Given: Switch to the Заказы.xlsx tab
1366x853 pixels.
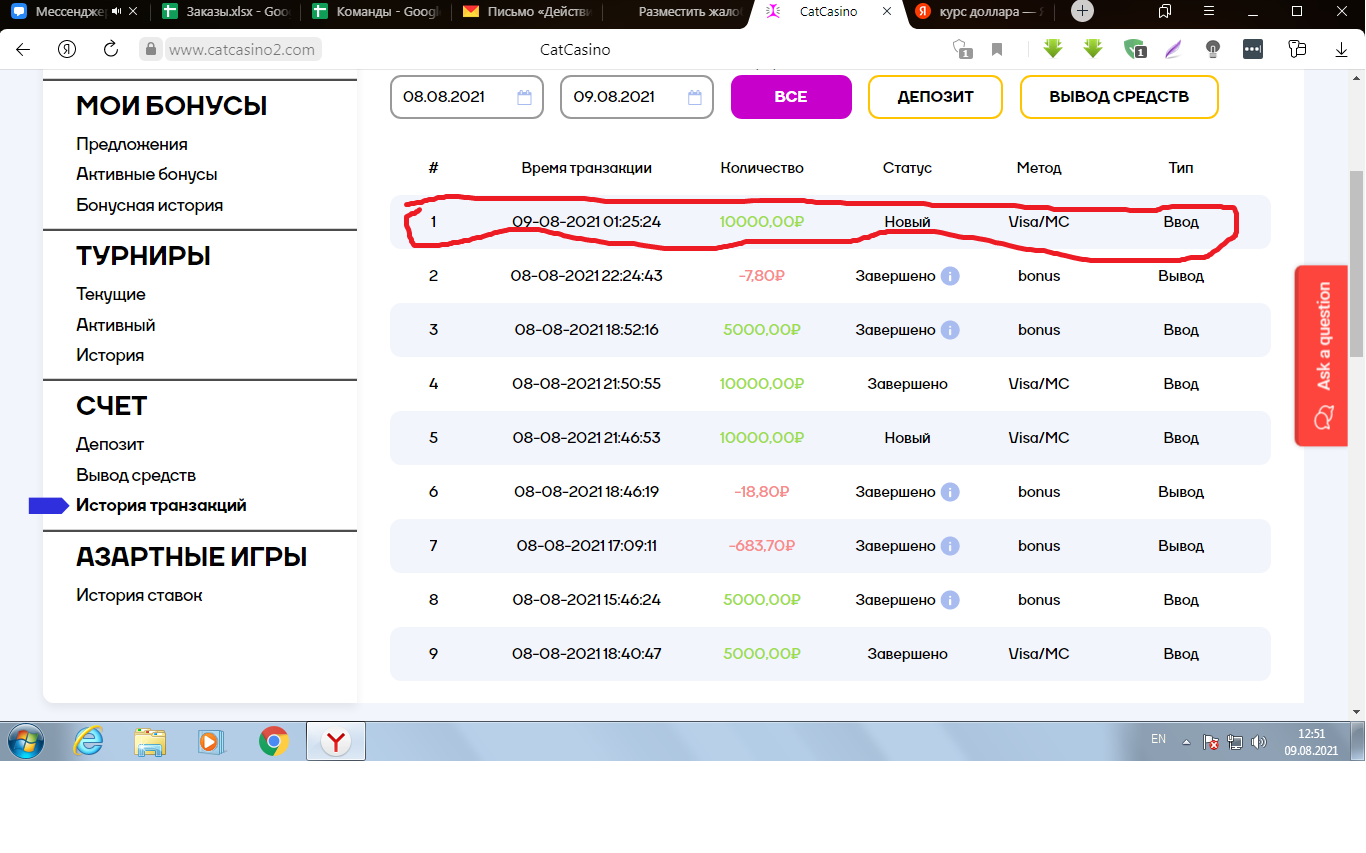Looking at the screenshot, I should (x=226, y=12).
